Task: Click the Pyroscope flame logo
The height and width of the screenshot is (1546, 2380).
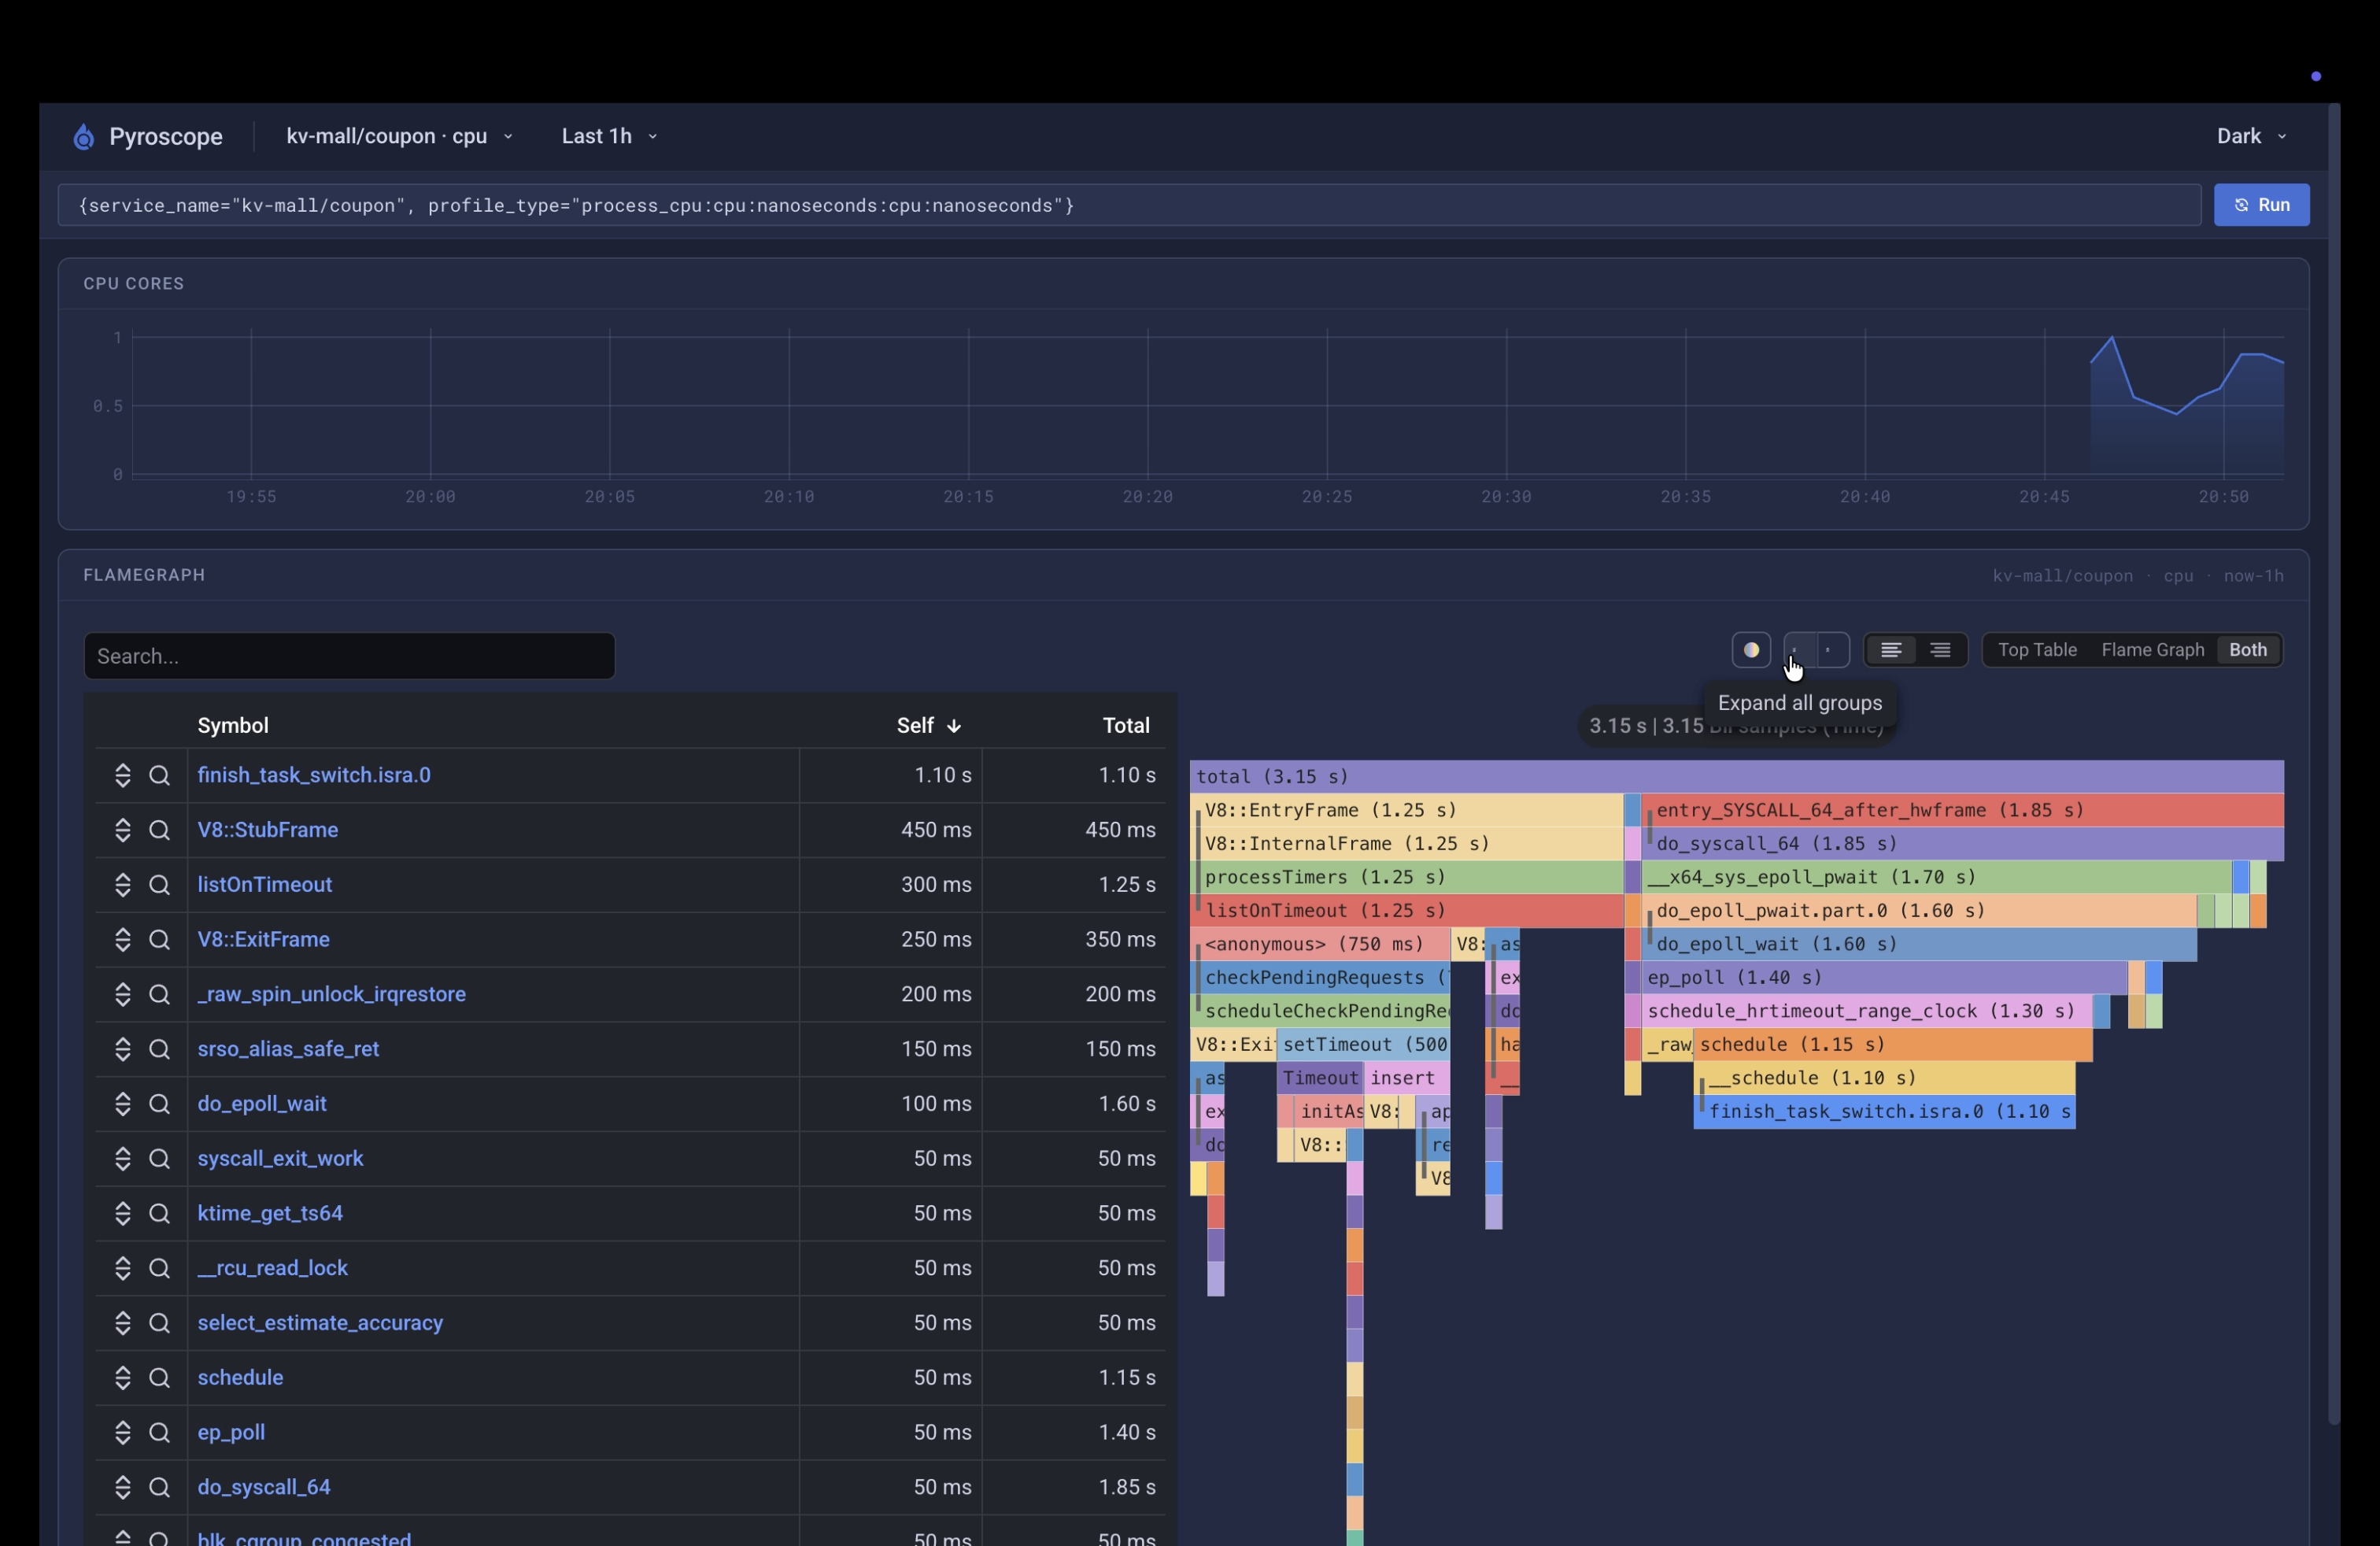Action: tap(84, 136)
